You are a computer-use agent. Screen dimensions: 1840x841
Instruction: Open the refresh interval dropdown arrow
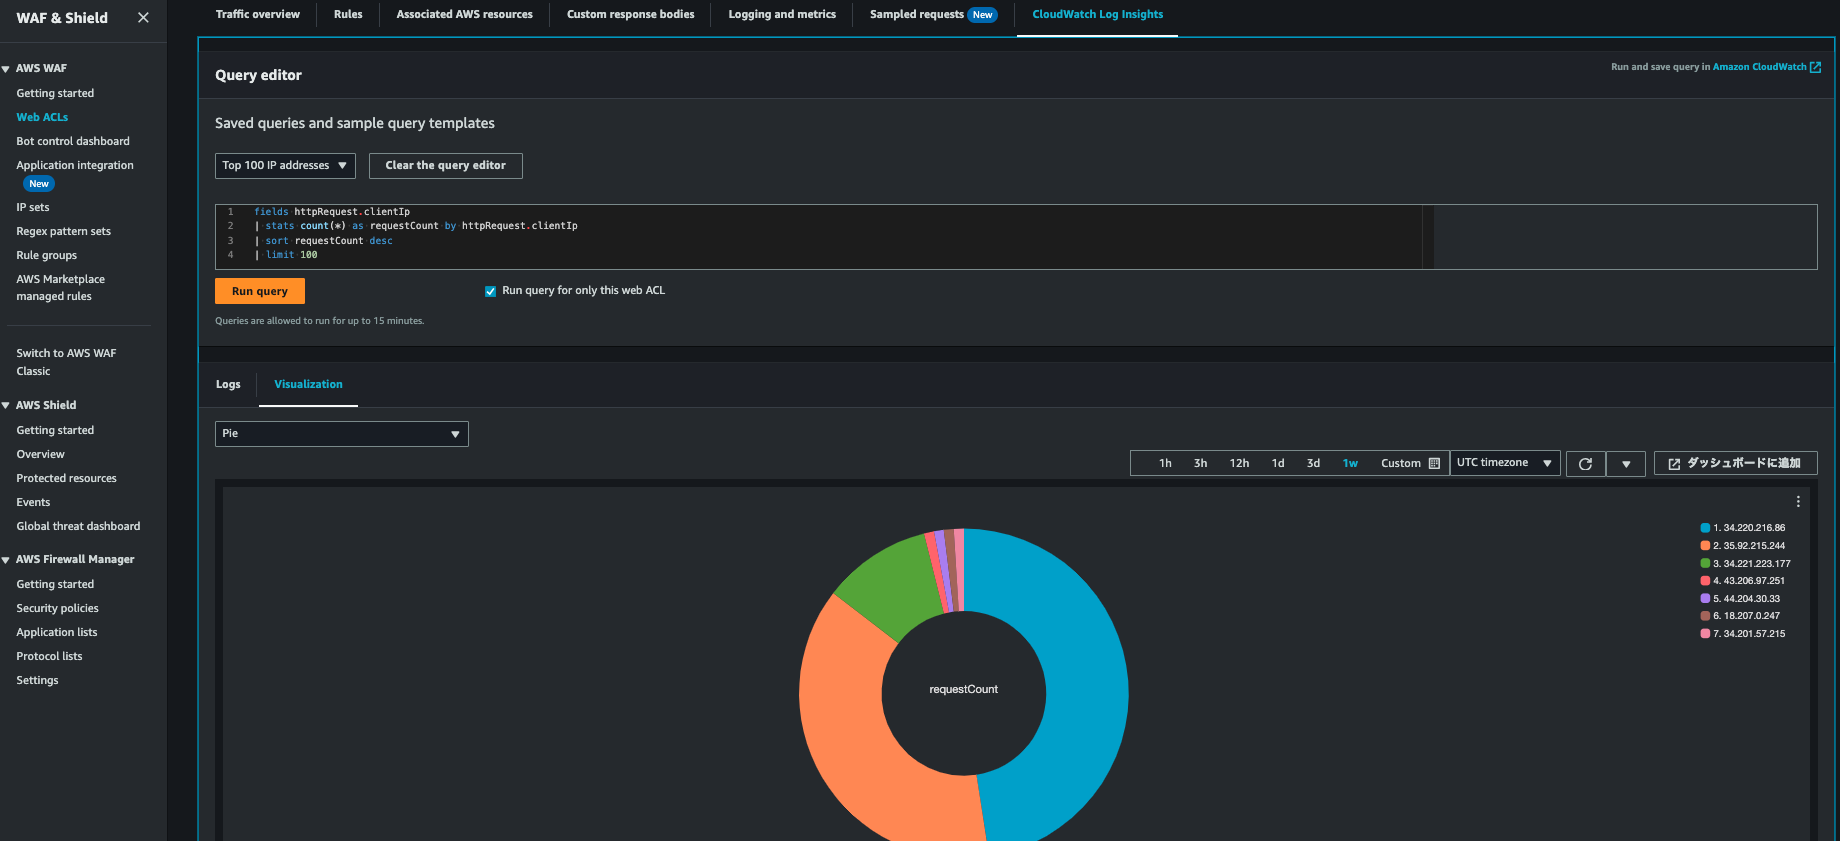[x=1626, y=464]
